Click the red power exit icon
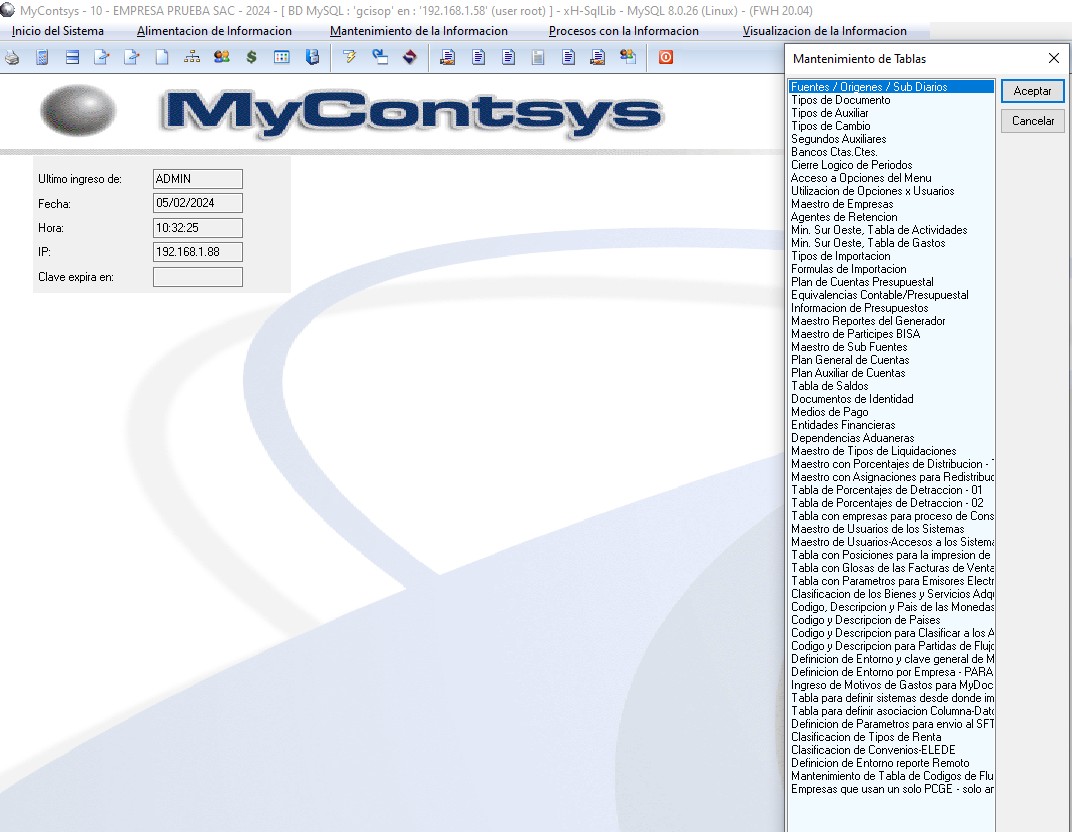1072x832 pixels. click(665, 58)
